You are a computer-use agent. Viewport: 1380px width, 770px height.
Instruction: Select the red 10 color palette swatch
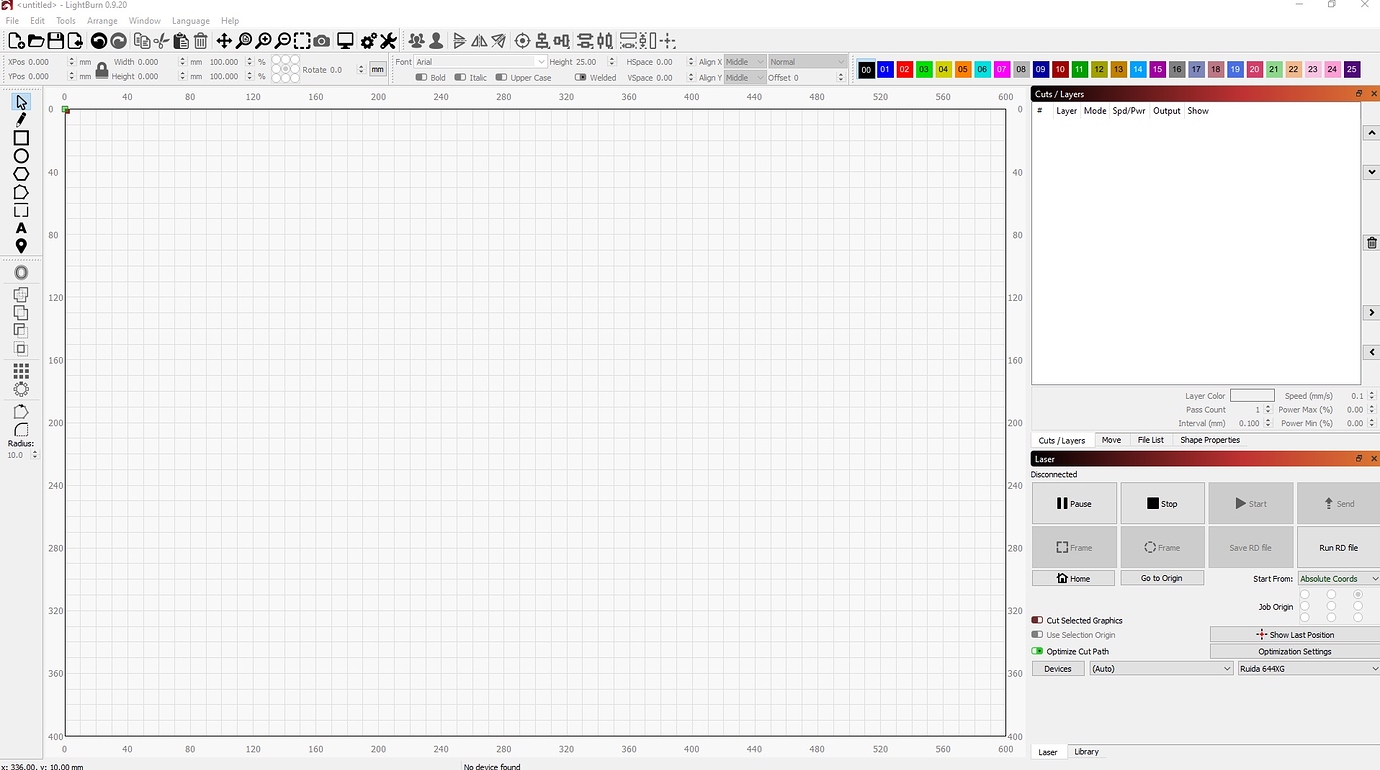pos(1059,69)
